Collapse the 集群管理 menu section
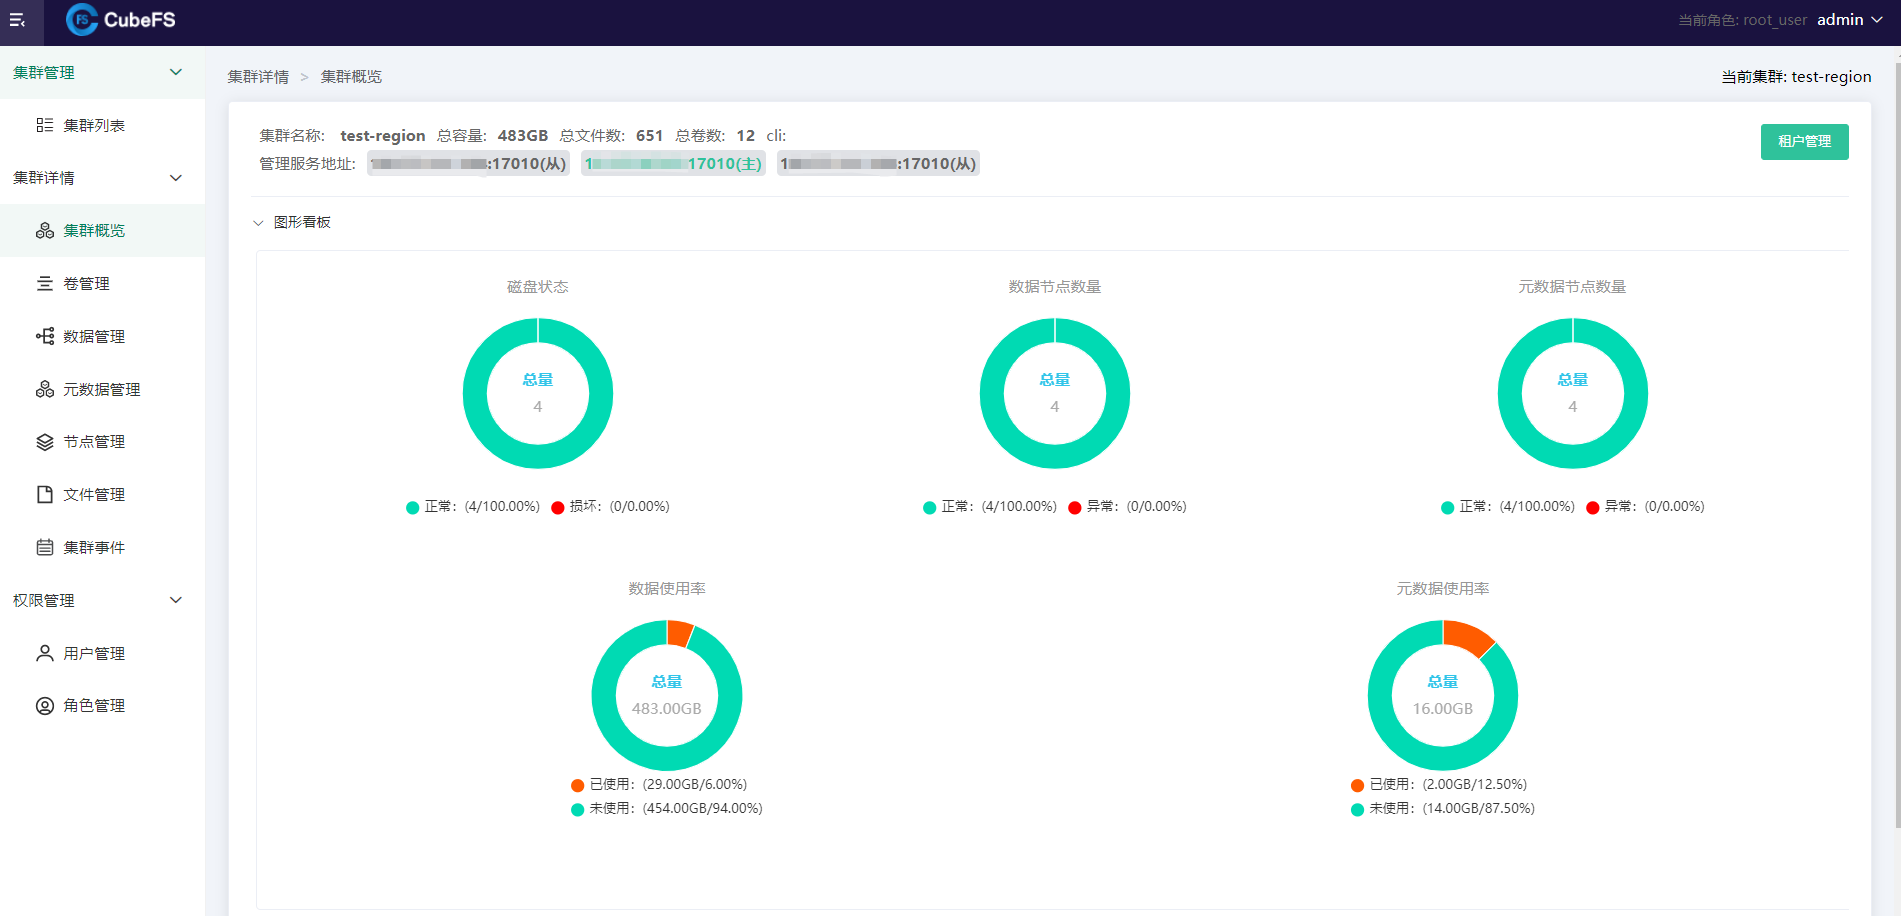The width and height of the screenshot is (1901, 916). click(x=176, y=72)
